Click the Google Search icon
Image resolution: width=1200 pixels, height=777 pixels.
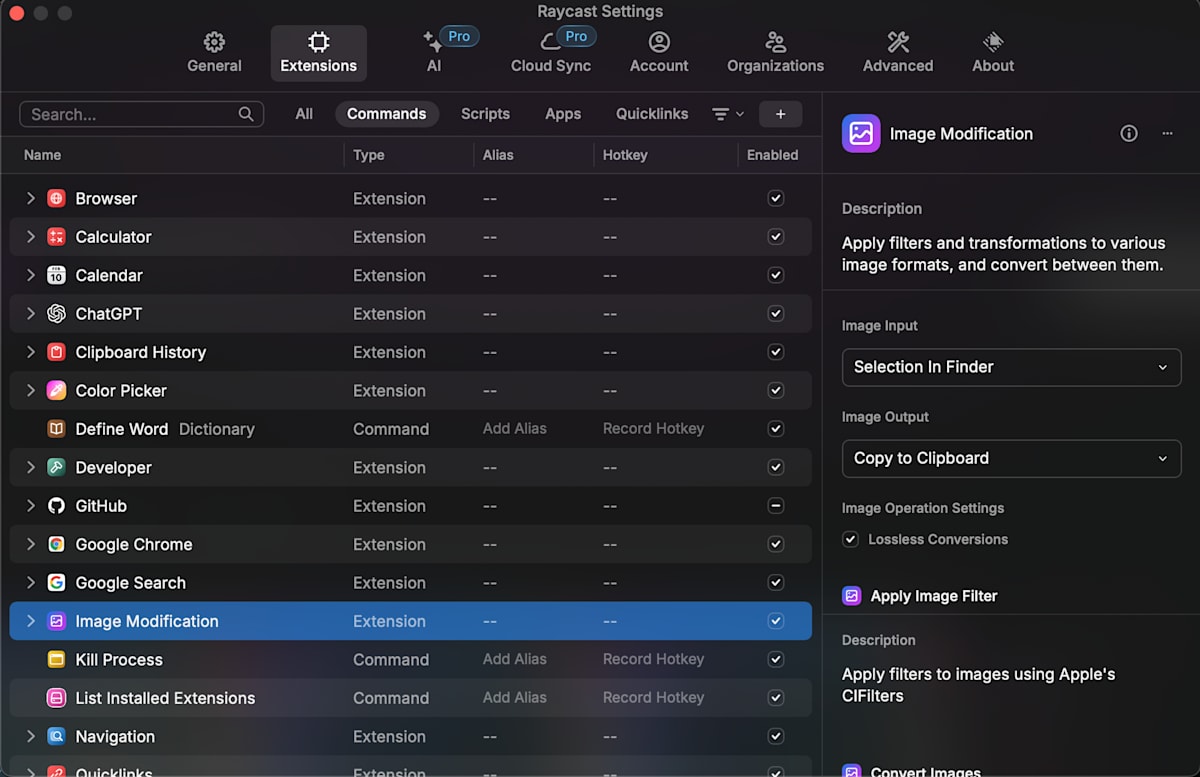(x=57, y=582)
